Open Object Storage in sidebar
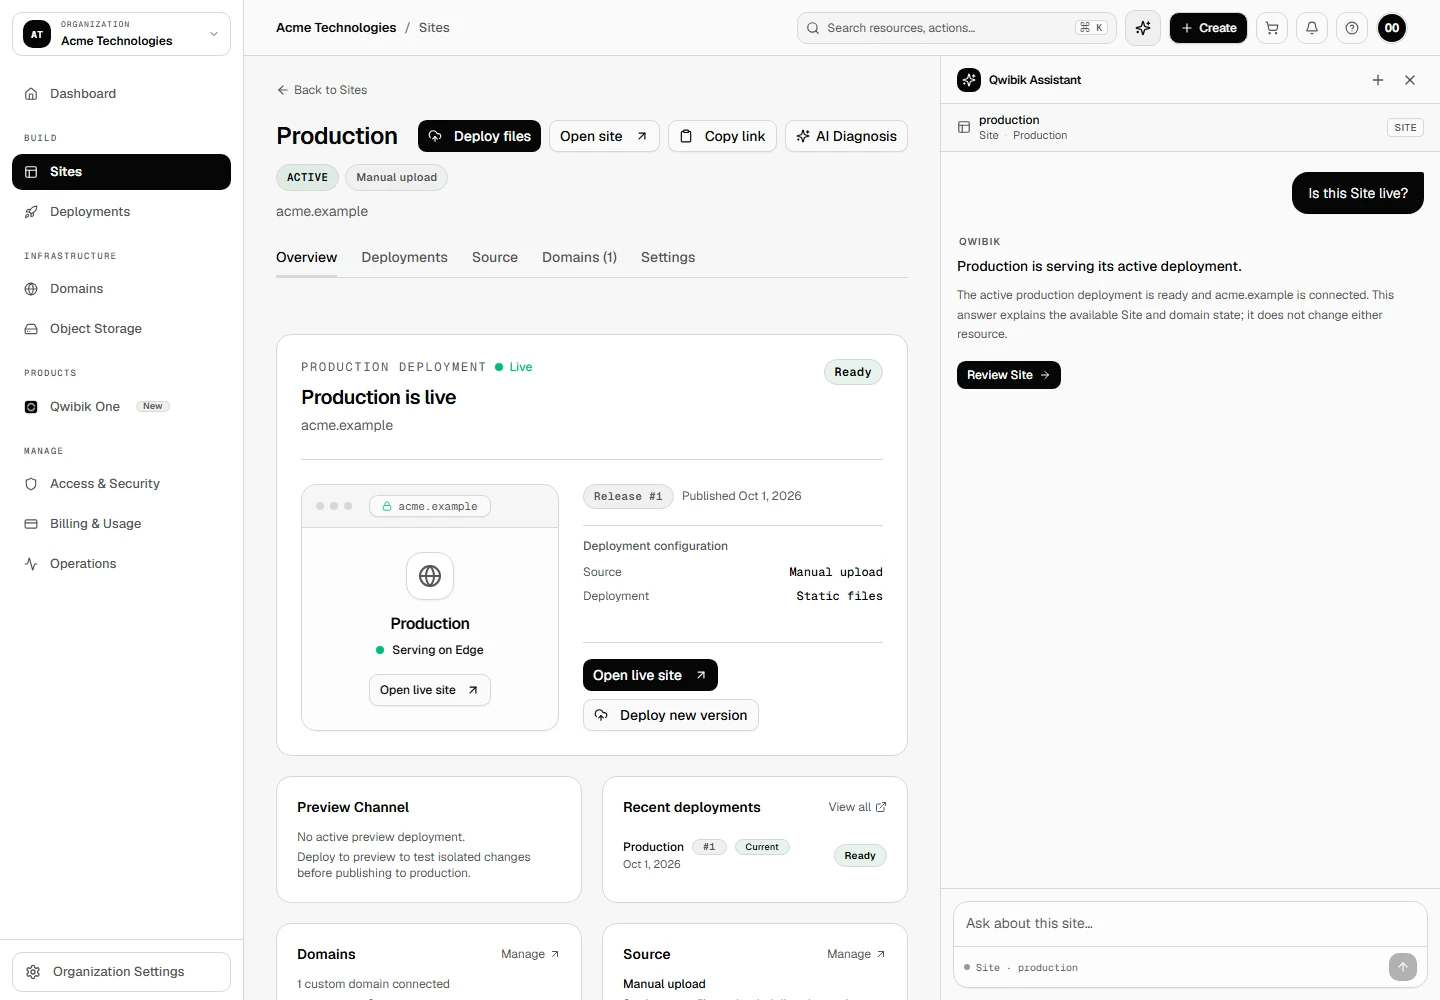 pos(121,329)
